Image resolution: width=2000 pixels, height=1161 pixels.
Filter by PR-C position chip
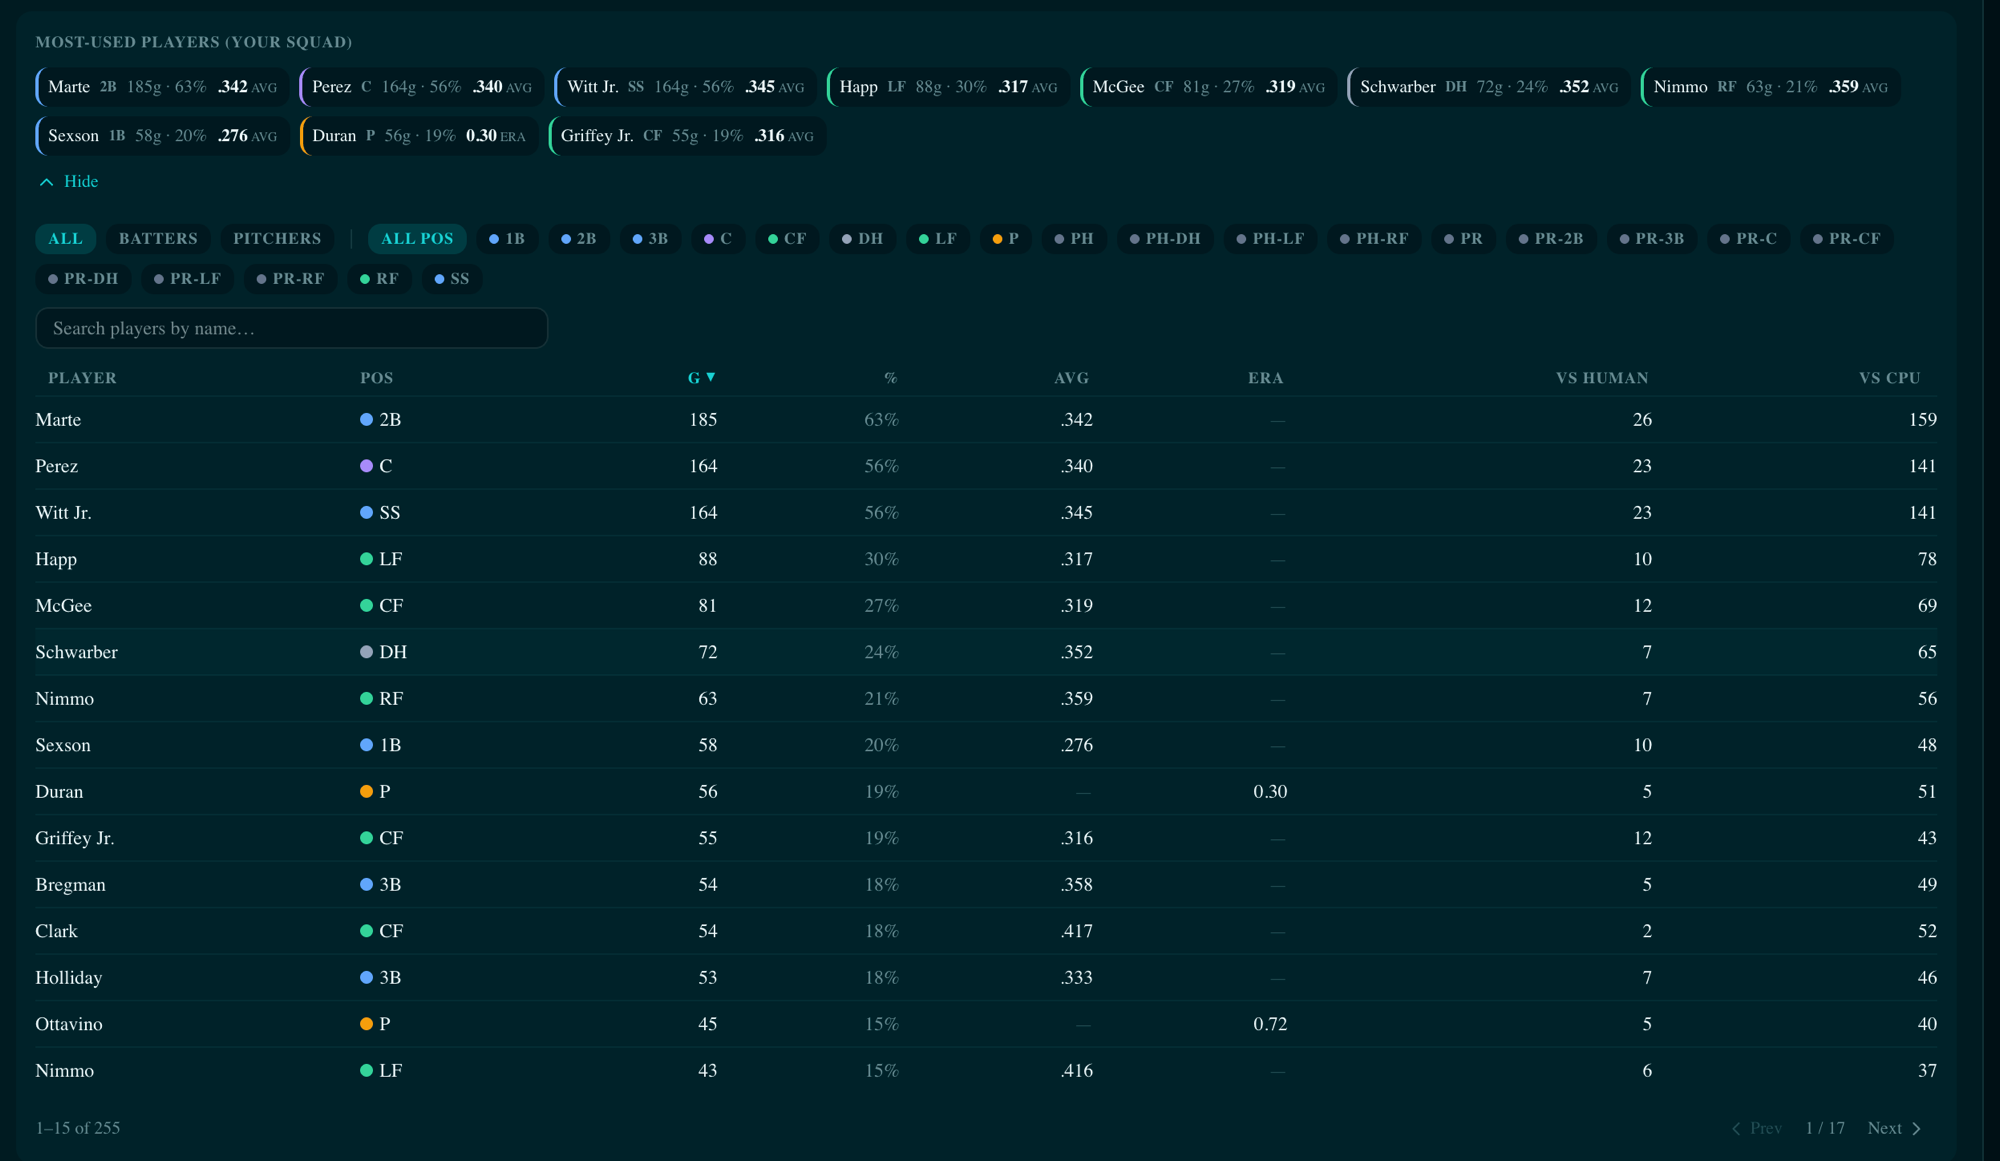[x=1749, y=238]
